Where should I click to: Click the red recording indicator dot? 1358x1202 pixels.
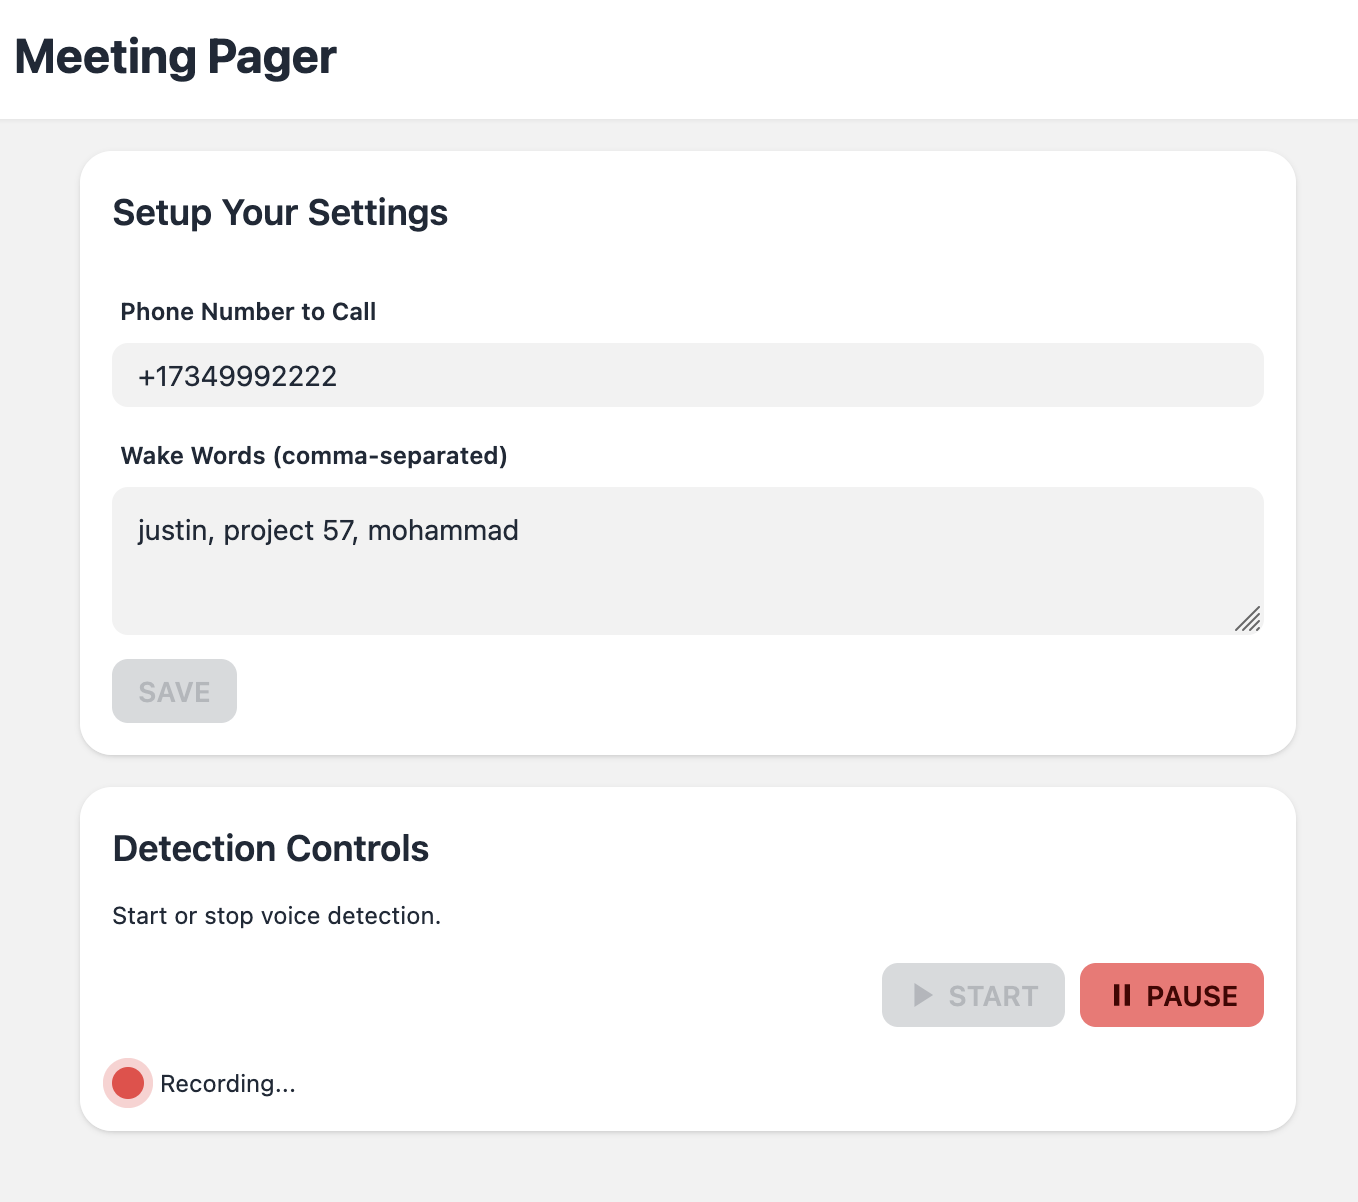[x=128, y=1083]
